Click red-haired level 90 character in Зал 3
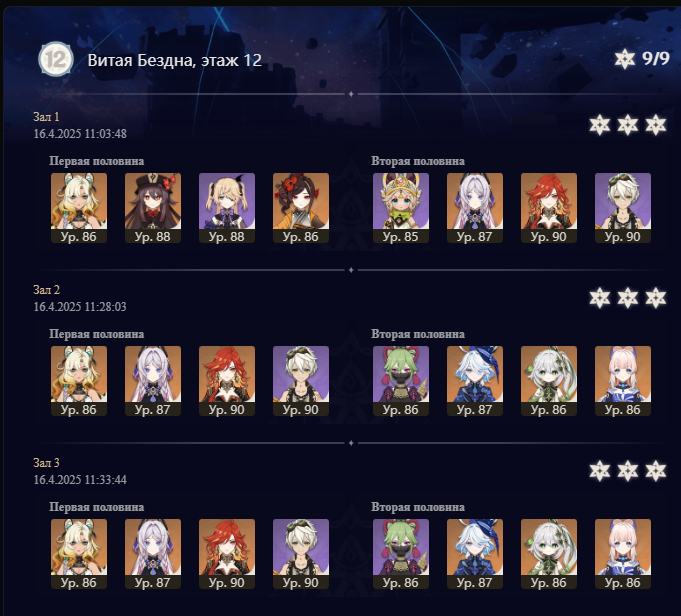Image resolution: width=681 pixels, height=616 pixels. click(227, 553)
